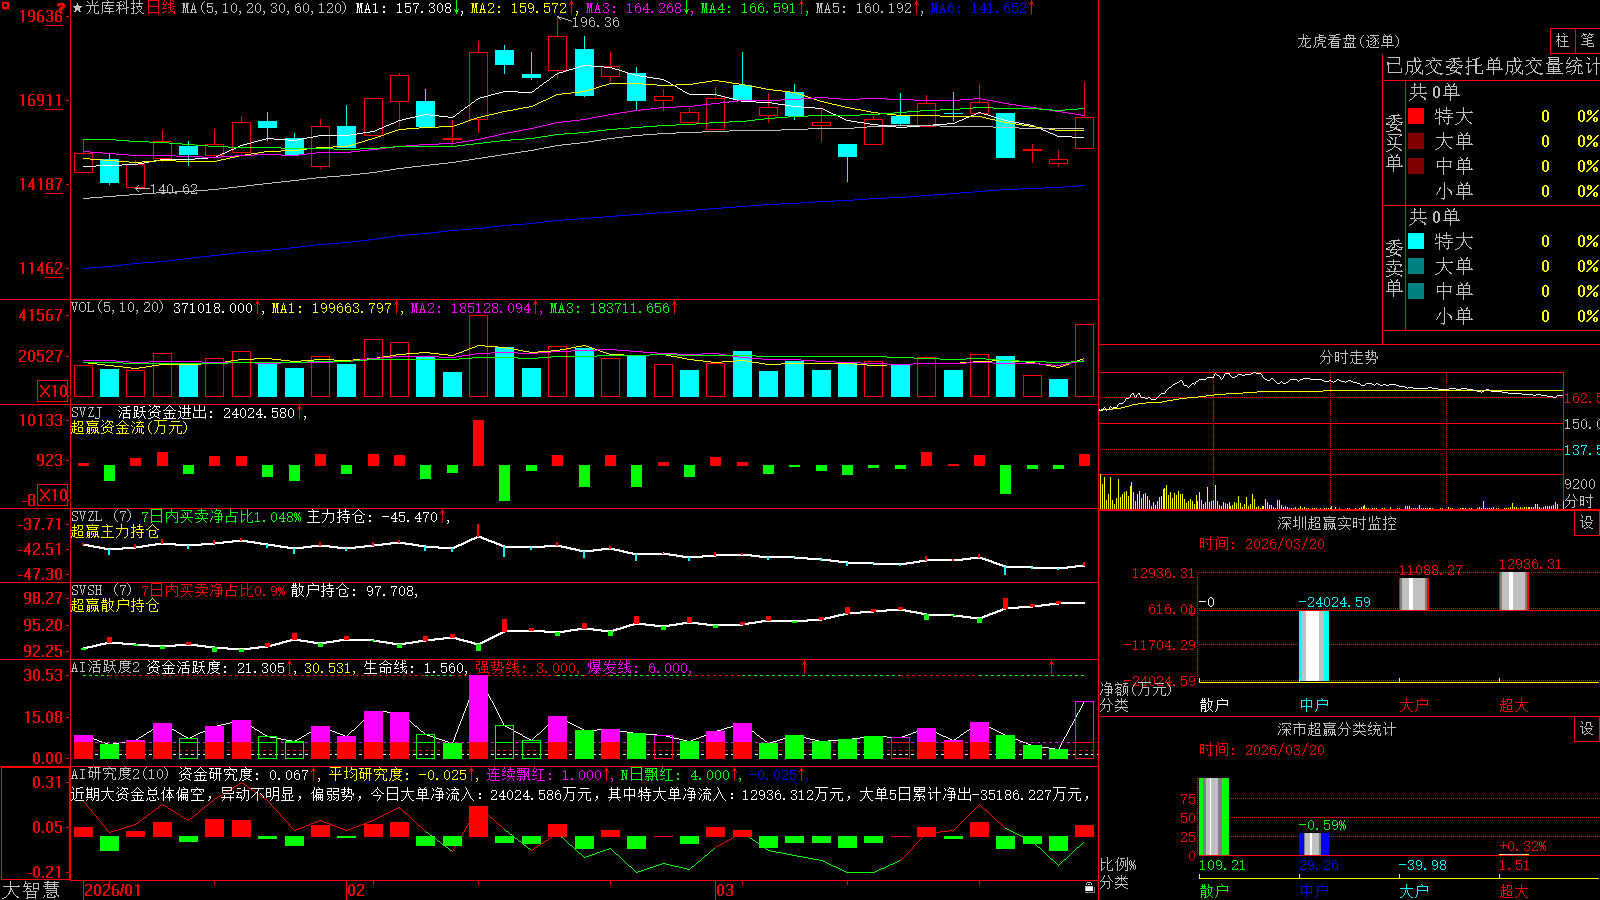
Task: Toggle the X10 scale marker on the SVZJ panel
Action: click(x=53, y=495)
